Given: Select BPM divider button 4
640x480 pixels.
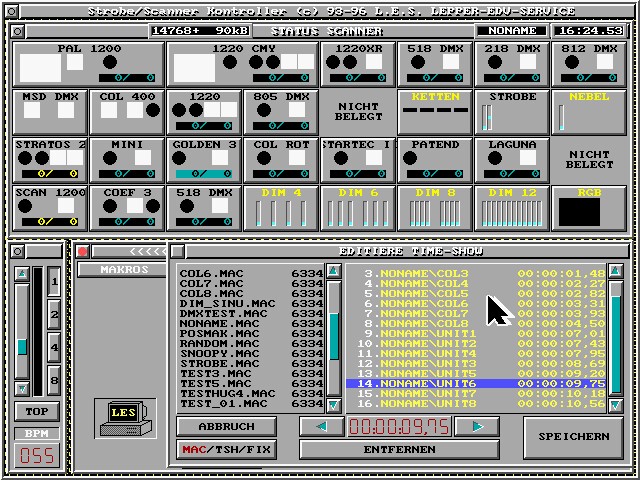Looking at the screenshot, I should pyautogui.click(x=54, y=347).
